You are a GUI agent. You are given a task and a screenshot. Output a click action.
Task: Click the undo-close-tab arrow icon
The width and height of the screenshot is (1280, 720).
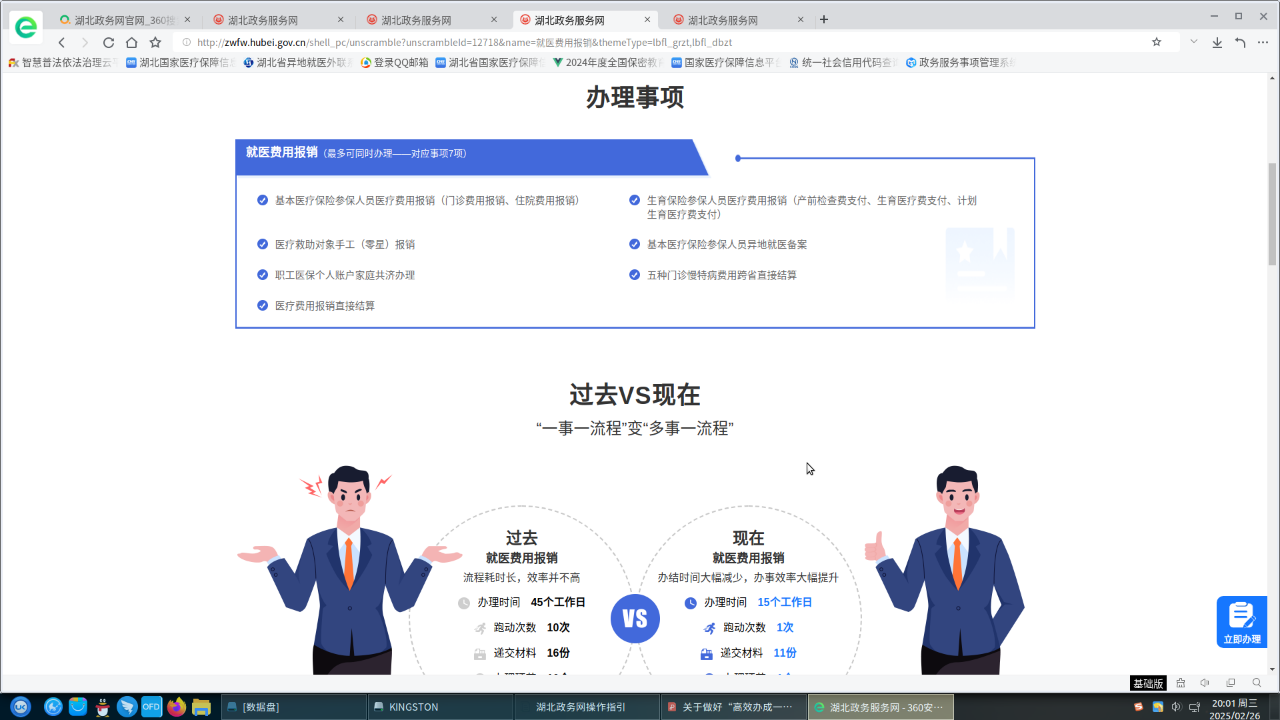pyautogui.click(x=1240, y=43)
